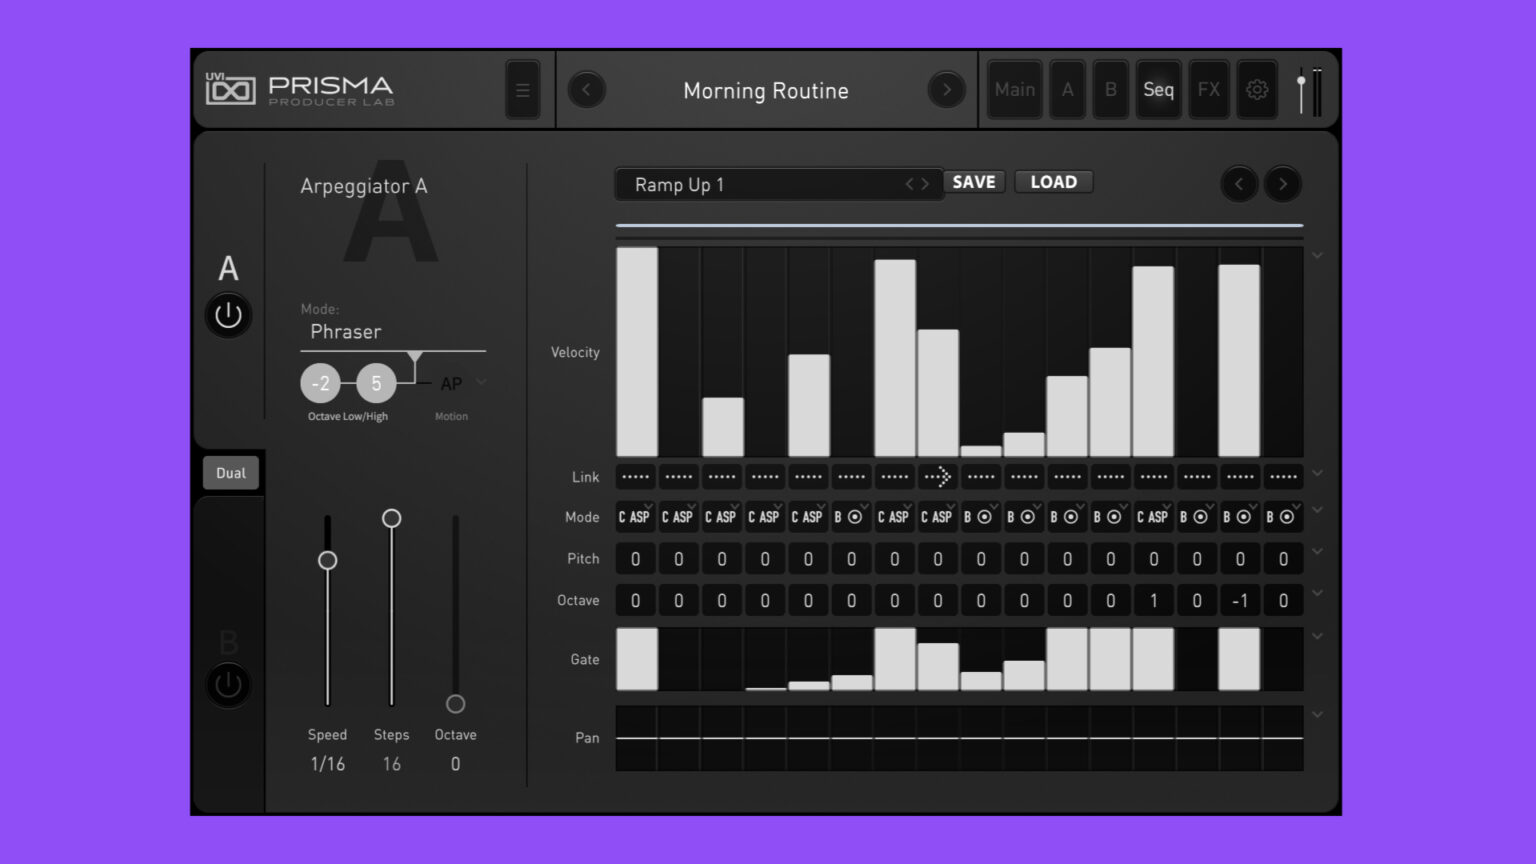Power off Arpeggiator A

pos(227,315)
